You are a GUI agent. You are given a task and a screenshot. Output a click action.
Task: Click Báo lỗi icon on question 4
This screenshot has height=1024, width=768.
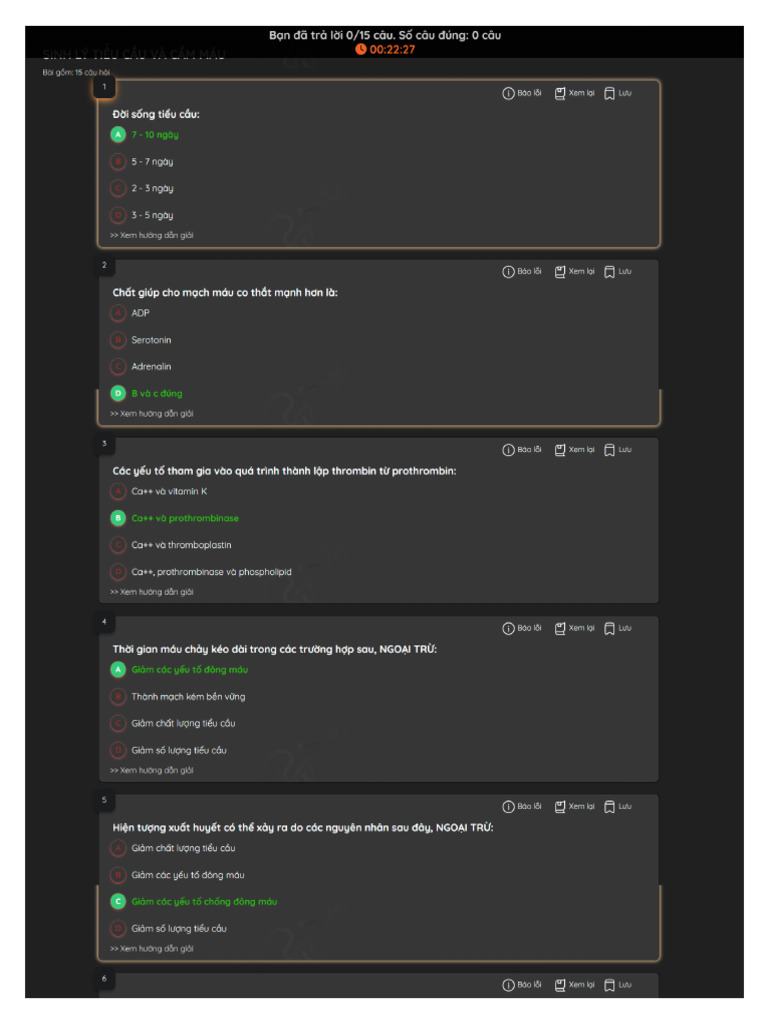point(508,628)
